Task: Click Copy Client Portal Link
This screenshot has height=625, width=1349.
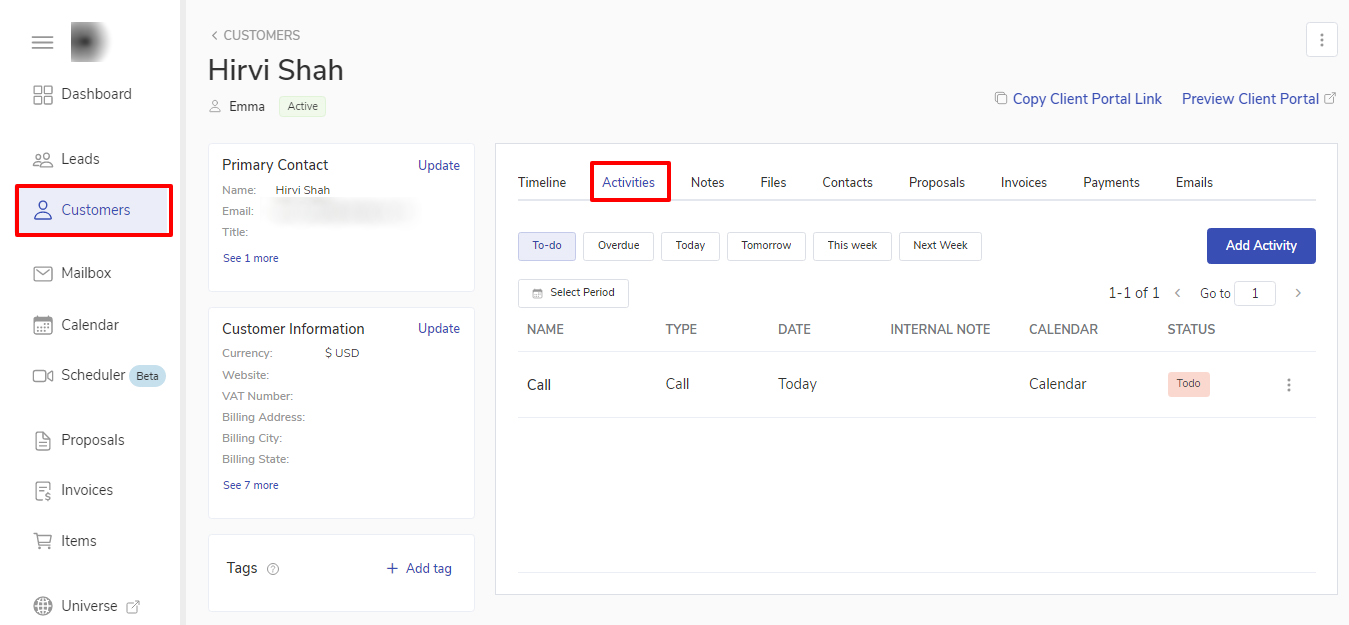Action: pos(1086,99)
